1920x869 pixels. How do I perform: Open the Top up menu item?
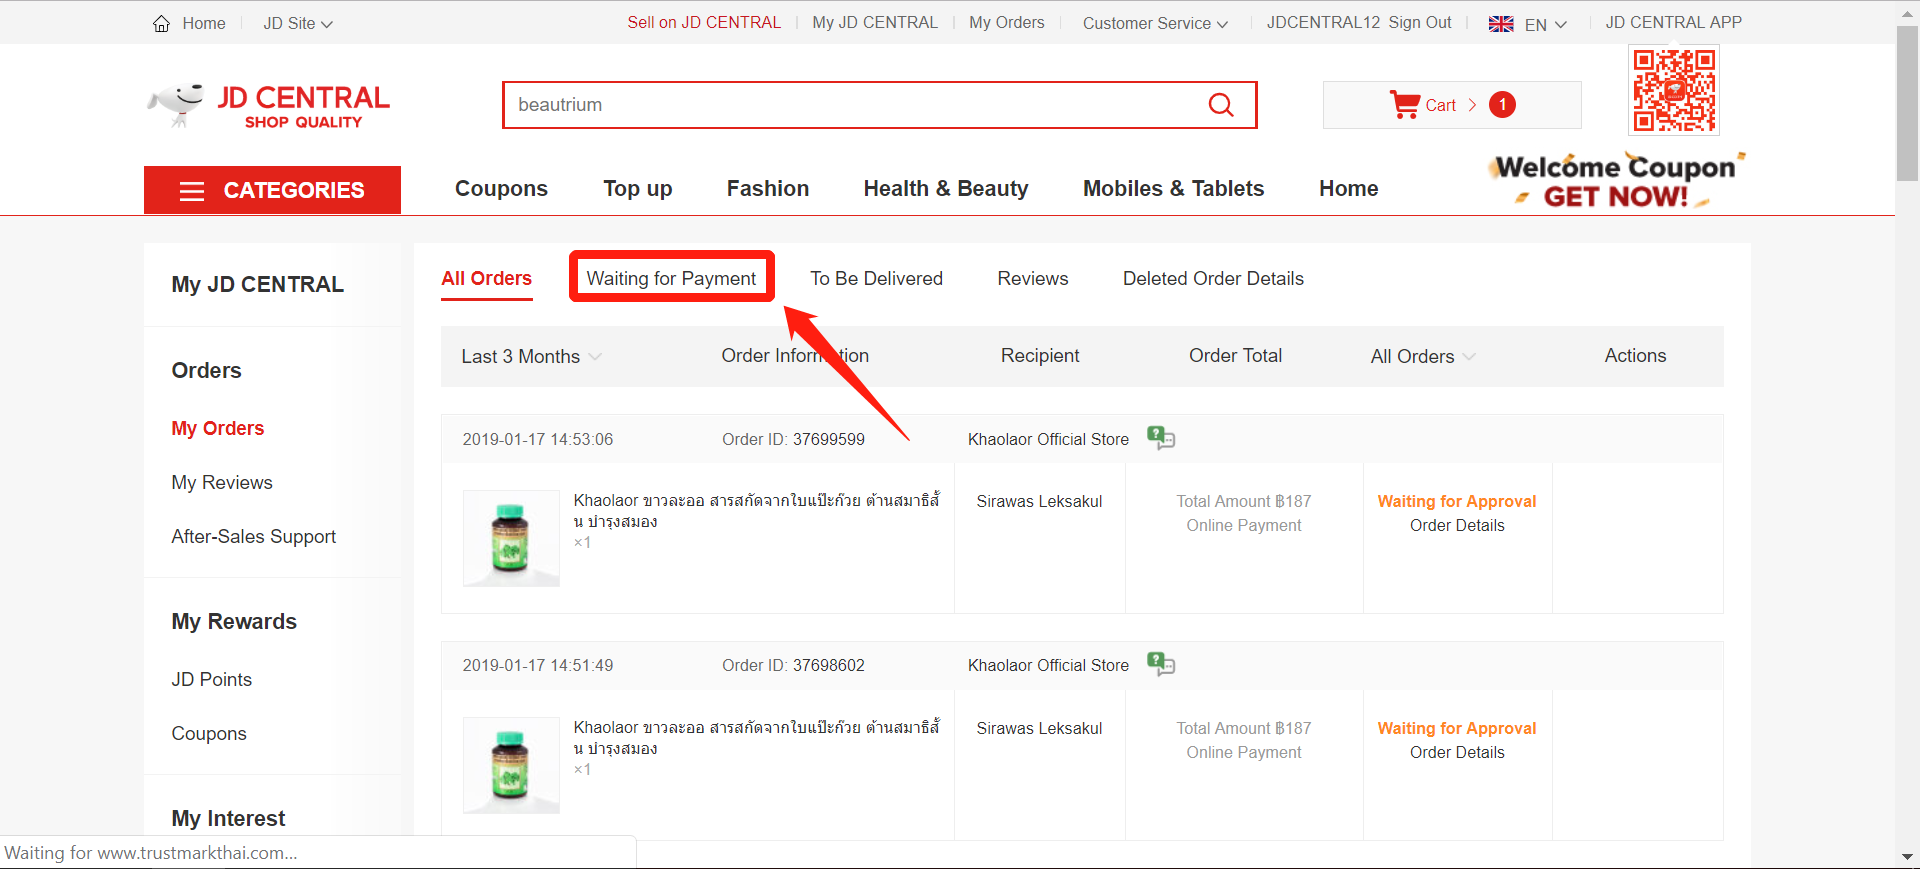click(x=638, y=188)
